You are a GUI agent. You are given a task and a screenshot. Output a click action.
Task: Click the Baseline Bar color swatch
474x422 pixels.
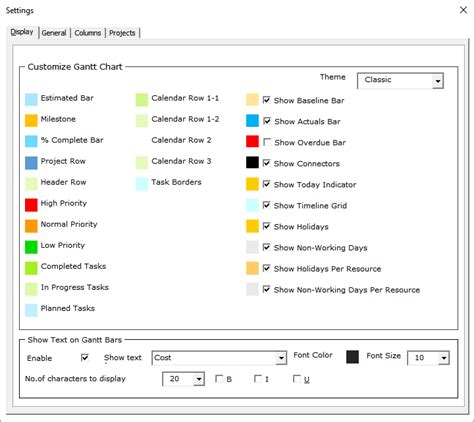coord(252,100)
